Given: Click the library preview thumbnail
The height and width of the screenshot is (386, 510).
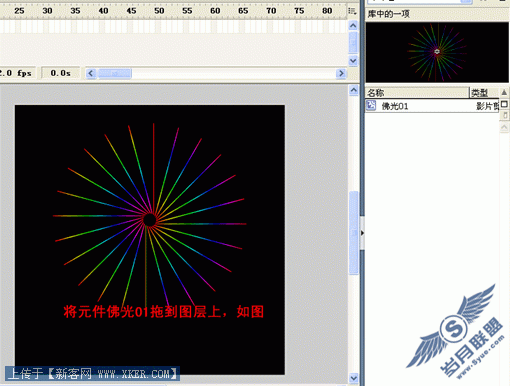Looking at the screenshot, I should pos(437,52).
